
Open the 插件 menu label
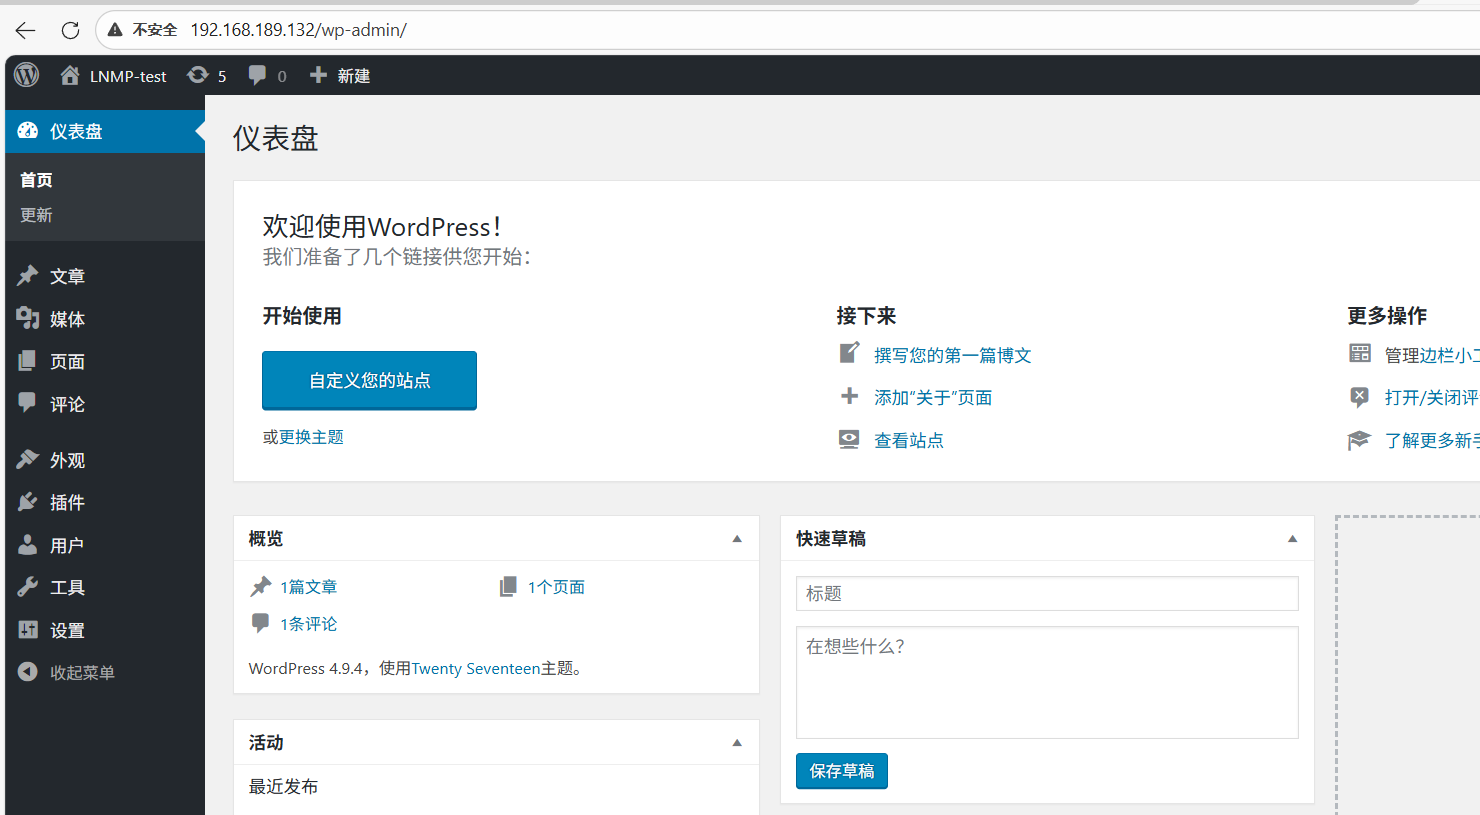click(x=67, y=502)
